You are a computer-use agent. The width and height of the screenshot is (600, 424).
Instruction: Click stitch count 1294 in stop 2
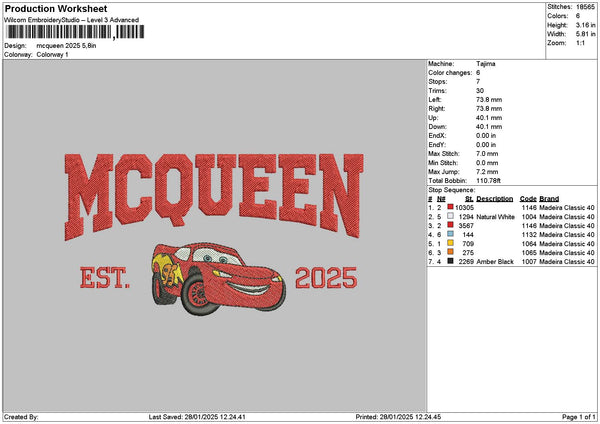[466, 217]
